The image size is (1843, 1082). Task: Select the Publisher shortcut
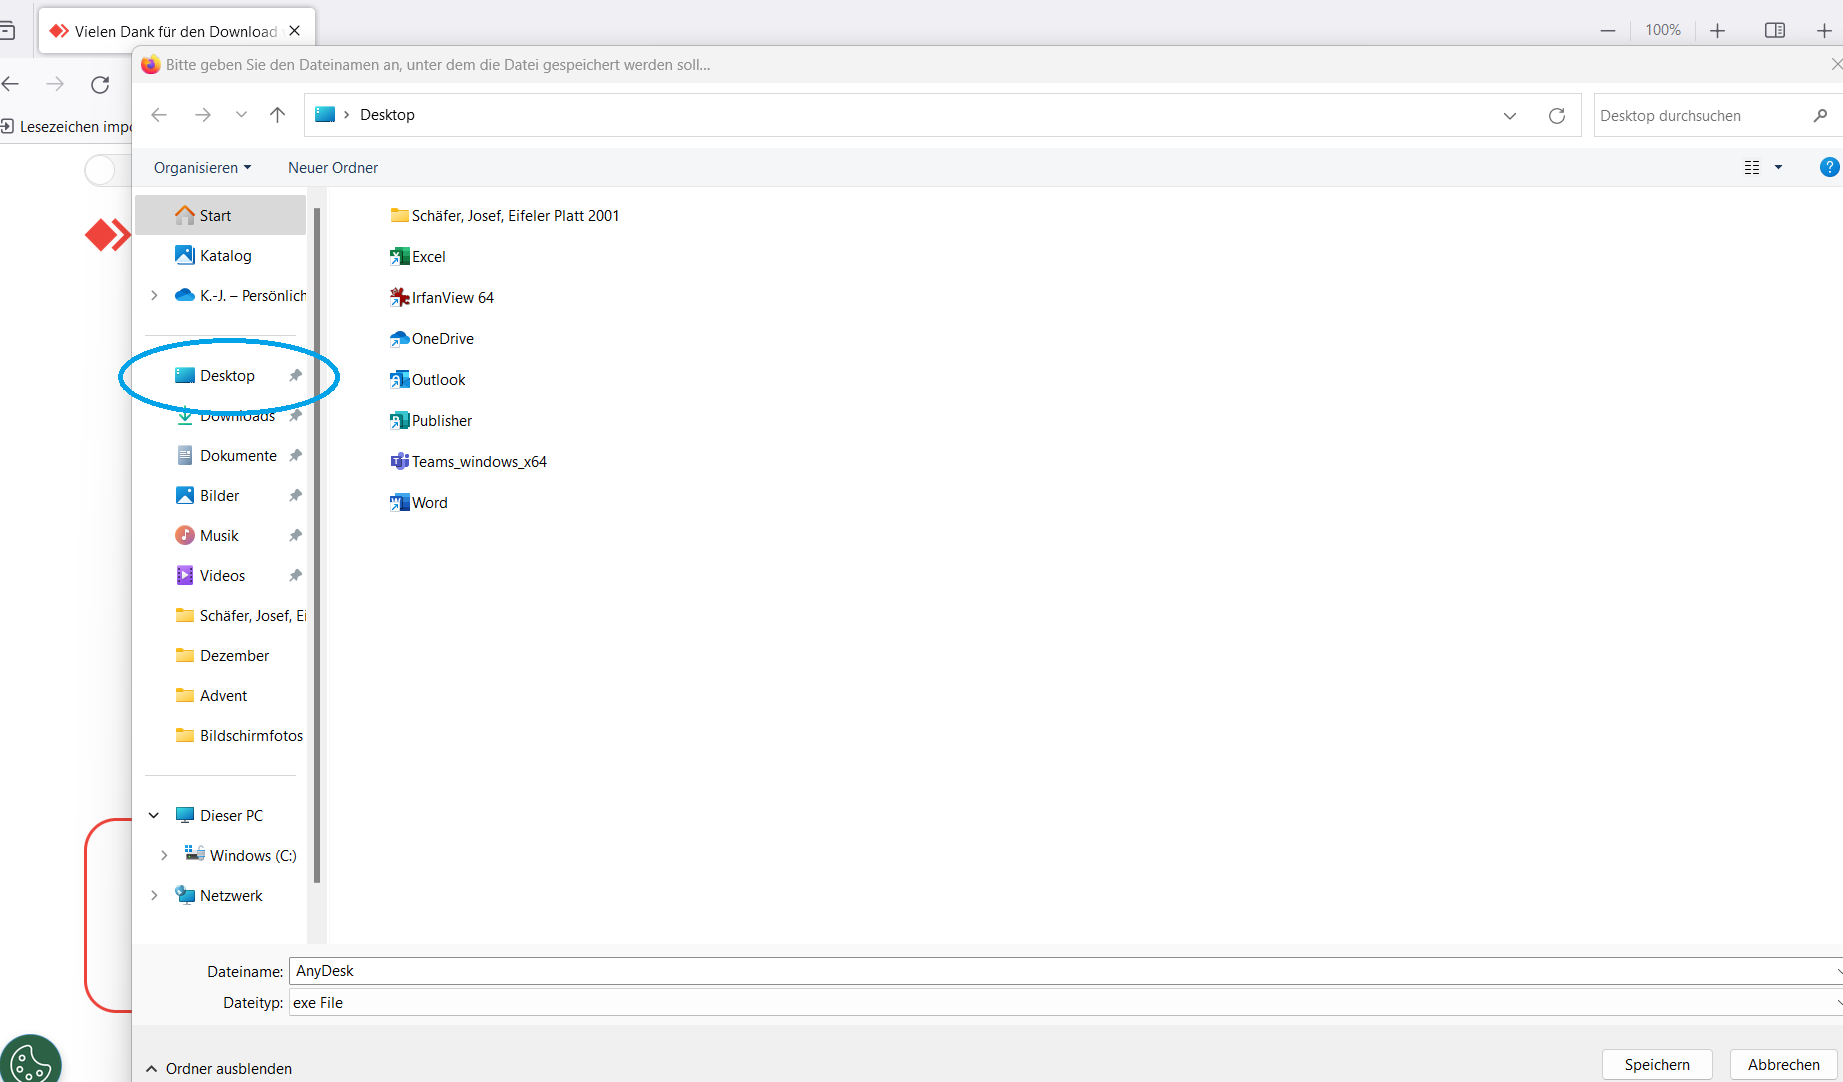point(441,421)
